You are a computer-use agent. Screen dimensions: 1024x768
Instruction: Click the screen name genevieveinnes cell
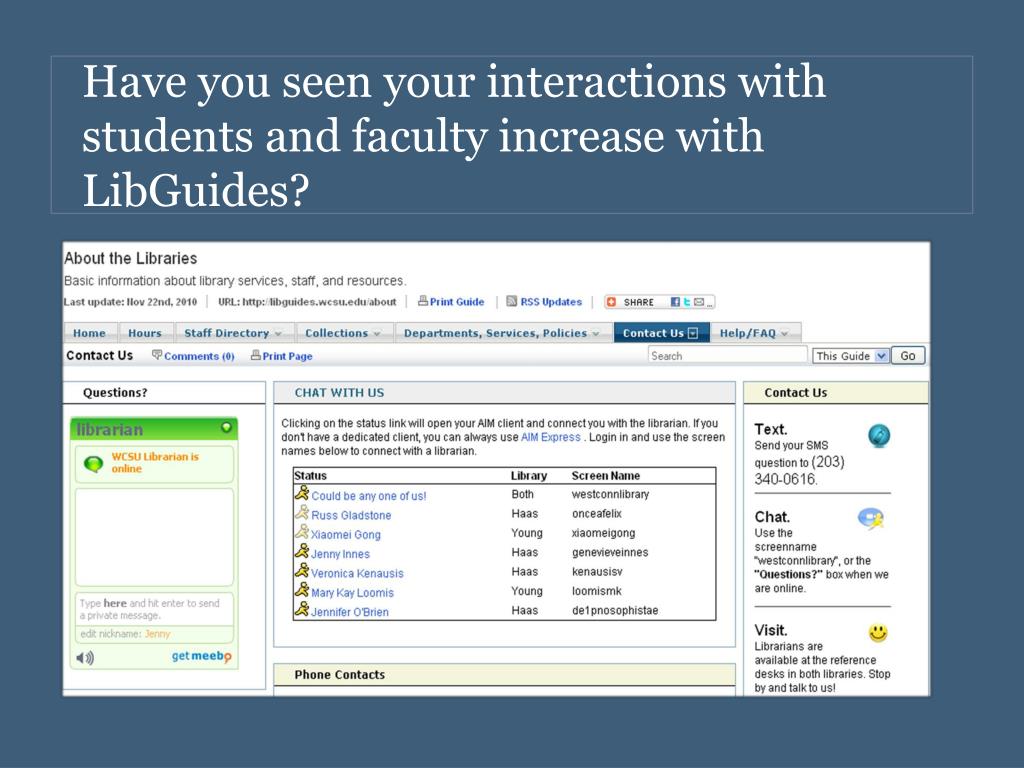(610, 552)
